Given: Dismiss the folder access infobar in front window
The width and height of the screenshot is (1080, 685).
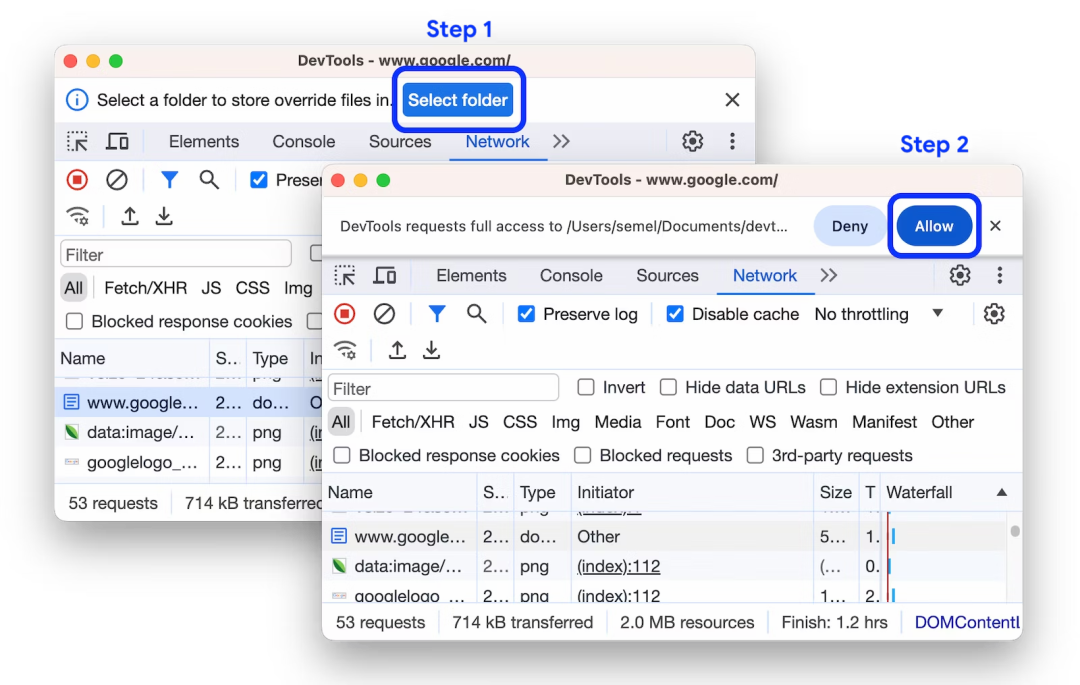Looking at the screenshot, I should [995, 226].
